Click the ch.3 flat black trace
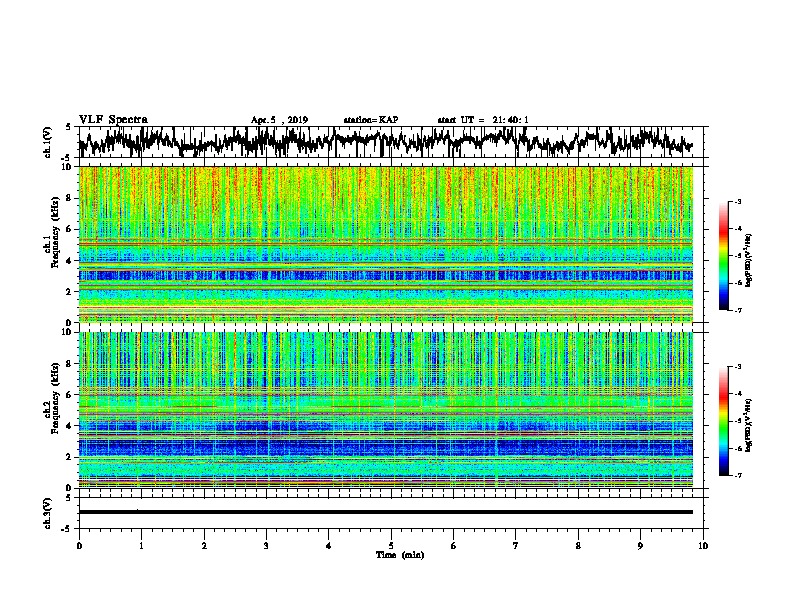 tap(386, 512)
